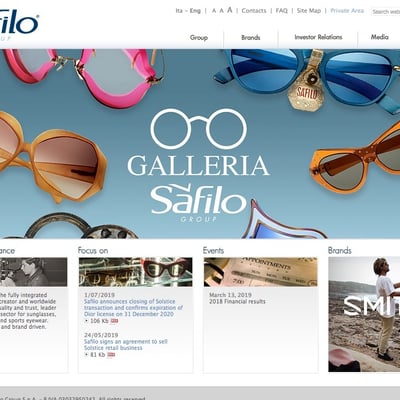Select the smallest font size A
The width and height of the screenshot is (400, 400).
coord(214,11)
